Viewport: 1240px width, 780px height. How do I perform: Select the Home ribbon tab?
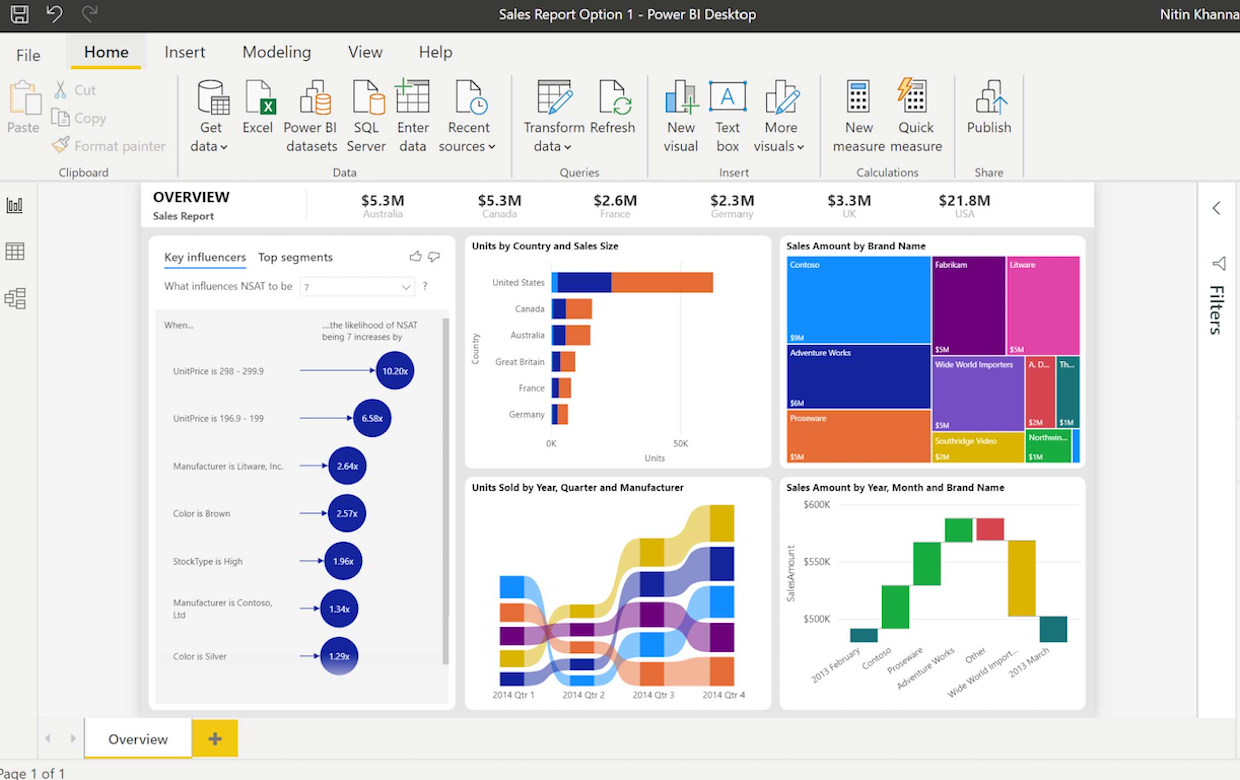coord(106,52)
